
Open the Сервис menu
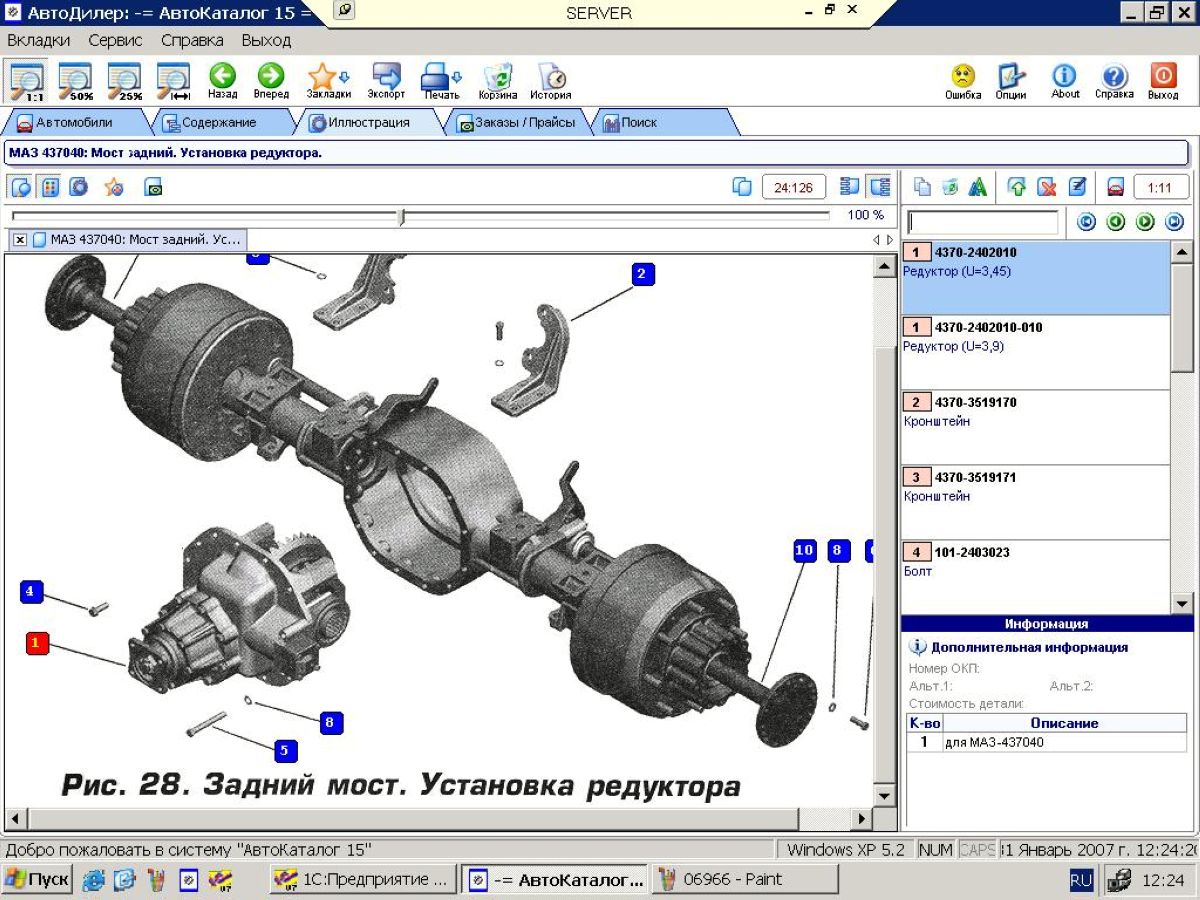tap(115, 41)
